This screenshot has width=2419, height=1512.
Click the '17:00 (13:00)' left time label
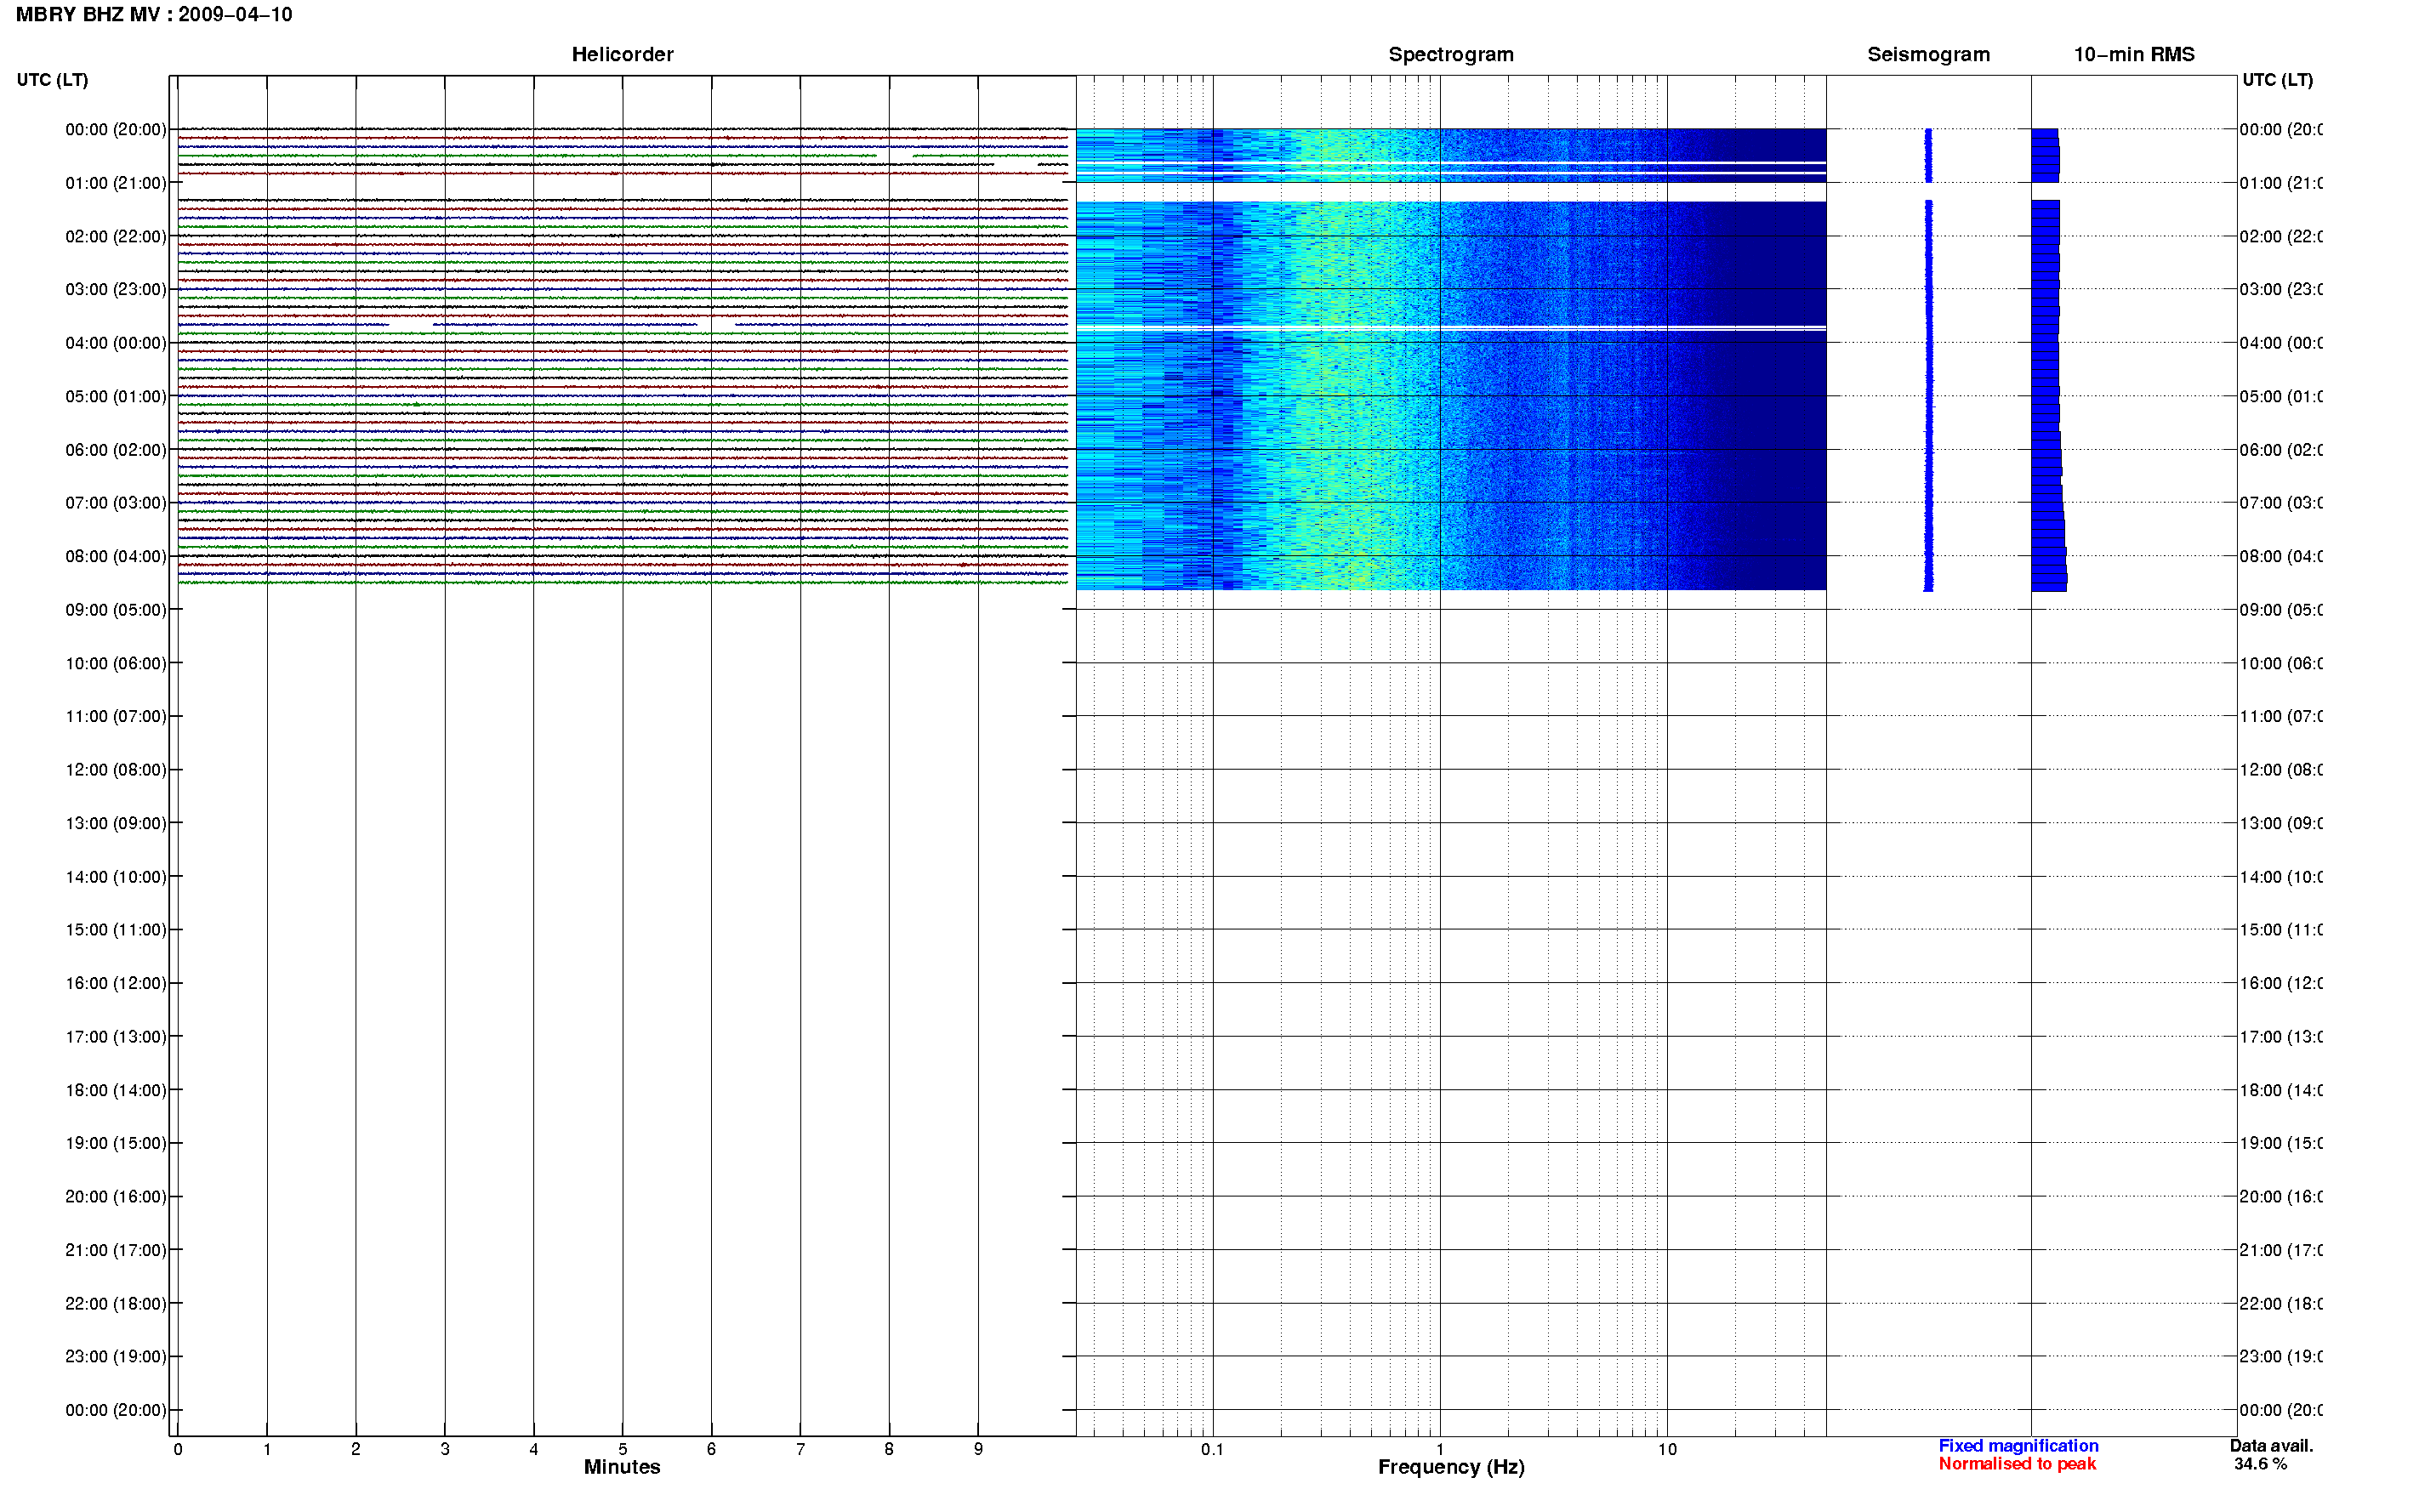(116, 1037)
